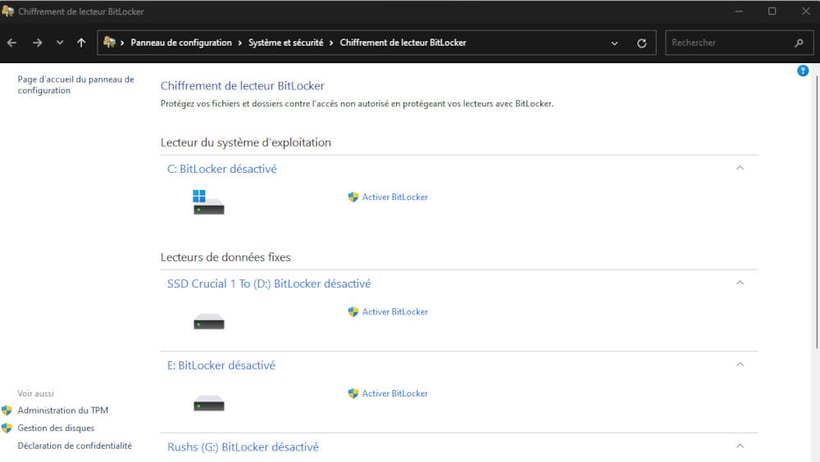This screenshot has height=462, width=820.
Task: Minimize the BitLocker window
Action: point(738,11)
